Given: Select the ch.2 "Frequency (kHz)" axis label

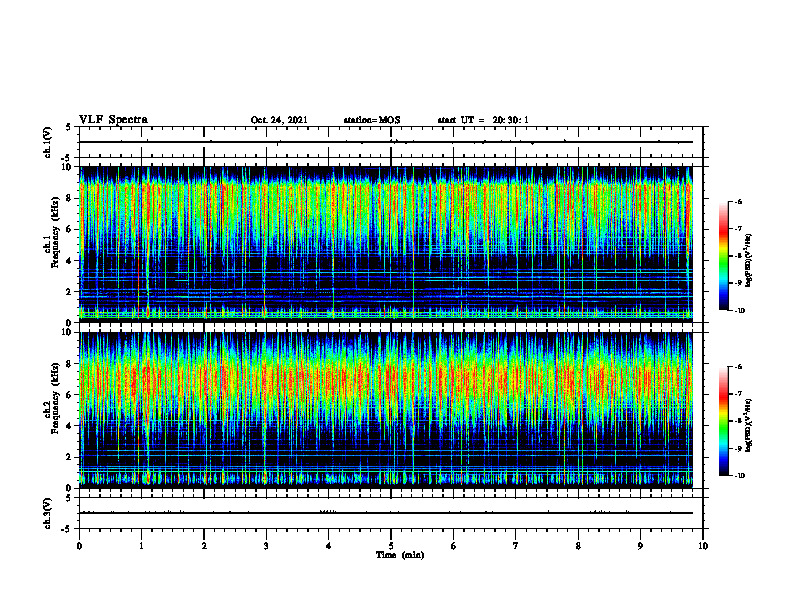Looking at the screenshot, I should point(54,398).
